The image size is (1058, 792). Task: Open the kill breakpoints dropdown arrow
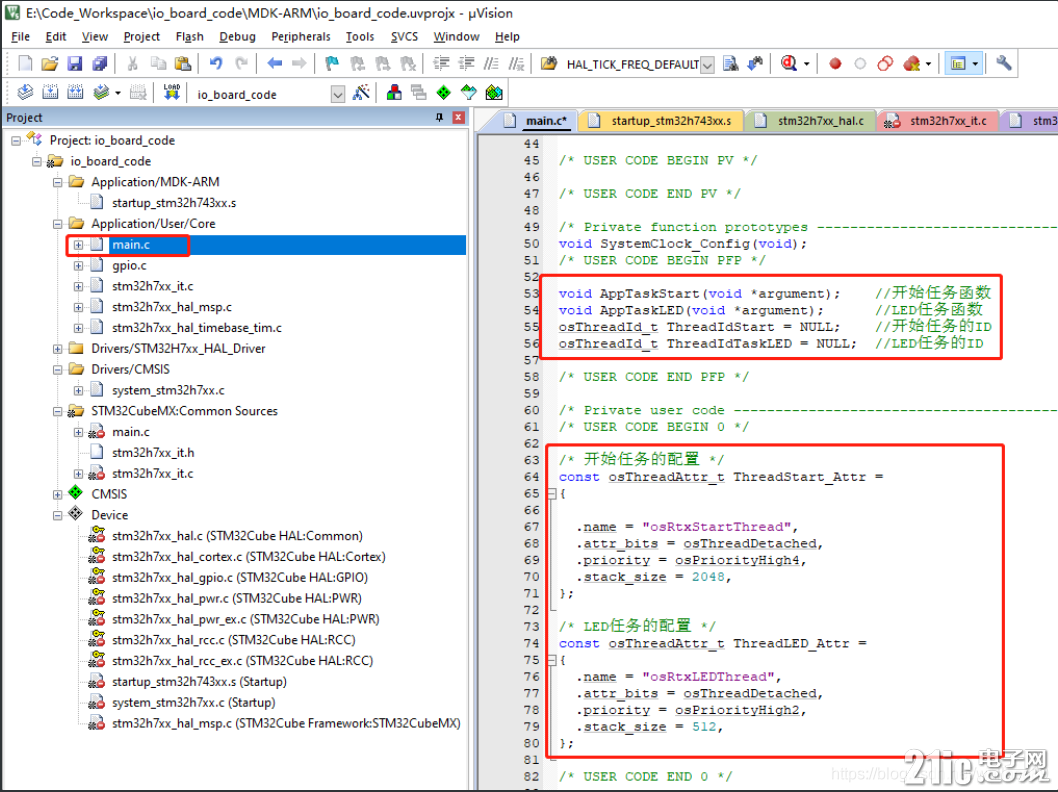[x=929, y=64]
